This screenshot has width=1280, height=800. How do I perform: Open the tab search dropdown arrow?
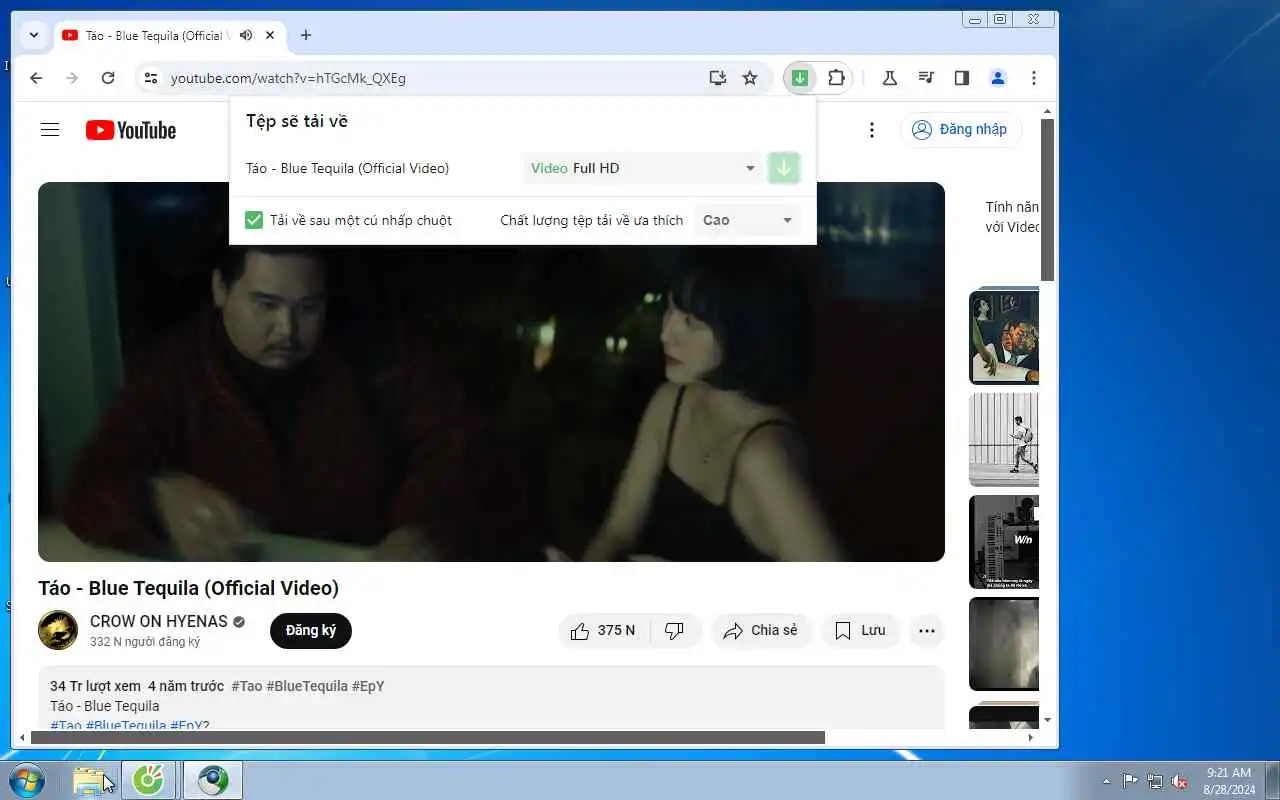click(34, 35)
